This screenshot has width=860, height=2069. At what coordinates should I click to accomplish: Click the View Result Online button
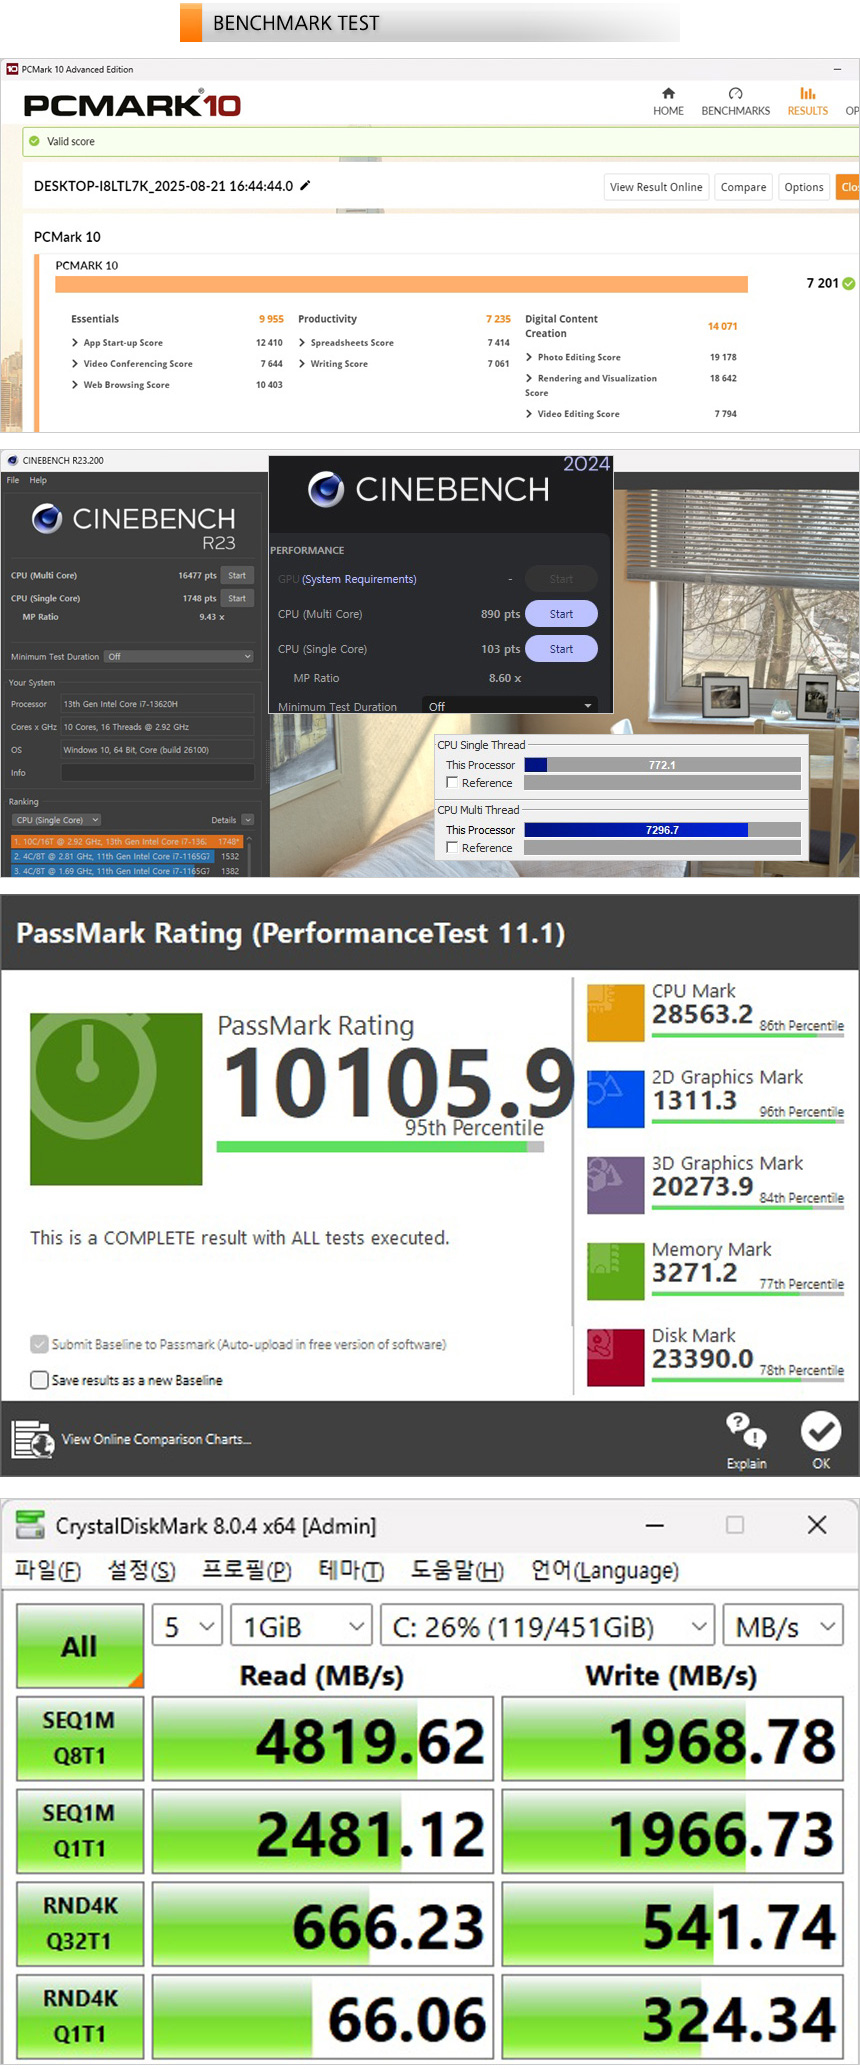(x=656, y=187)
